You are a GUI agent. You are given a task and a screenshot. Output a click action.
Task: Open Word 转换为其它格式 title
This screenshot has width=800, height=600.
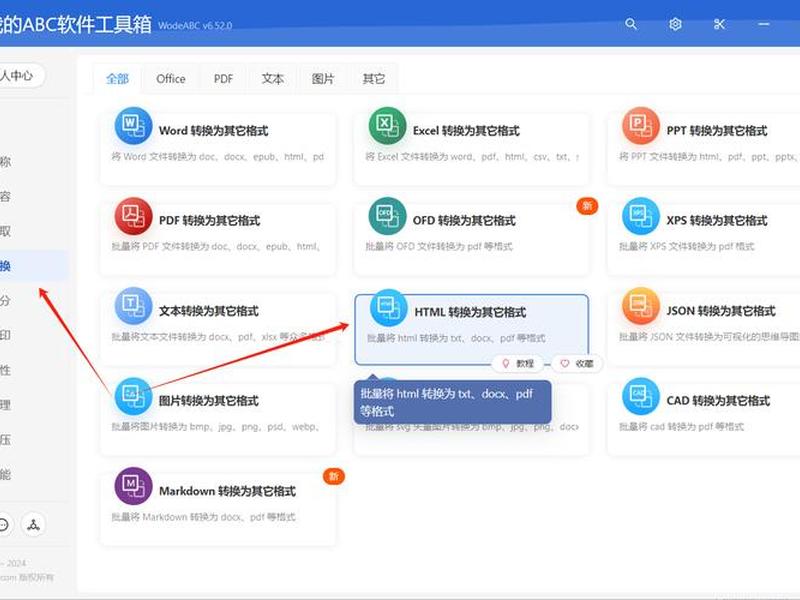213,131
